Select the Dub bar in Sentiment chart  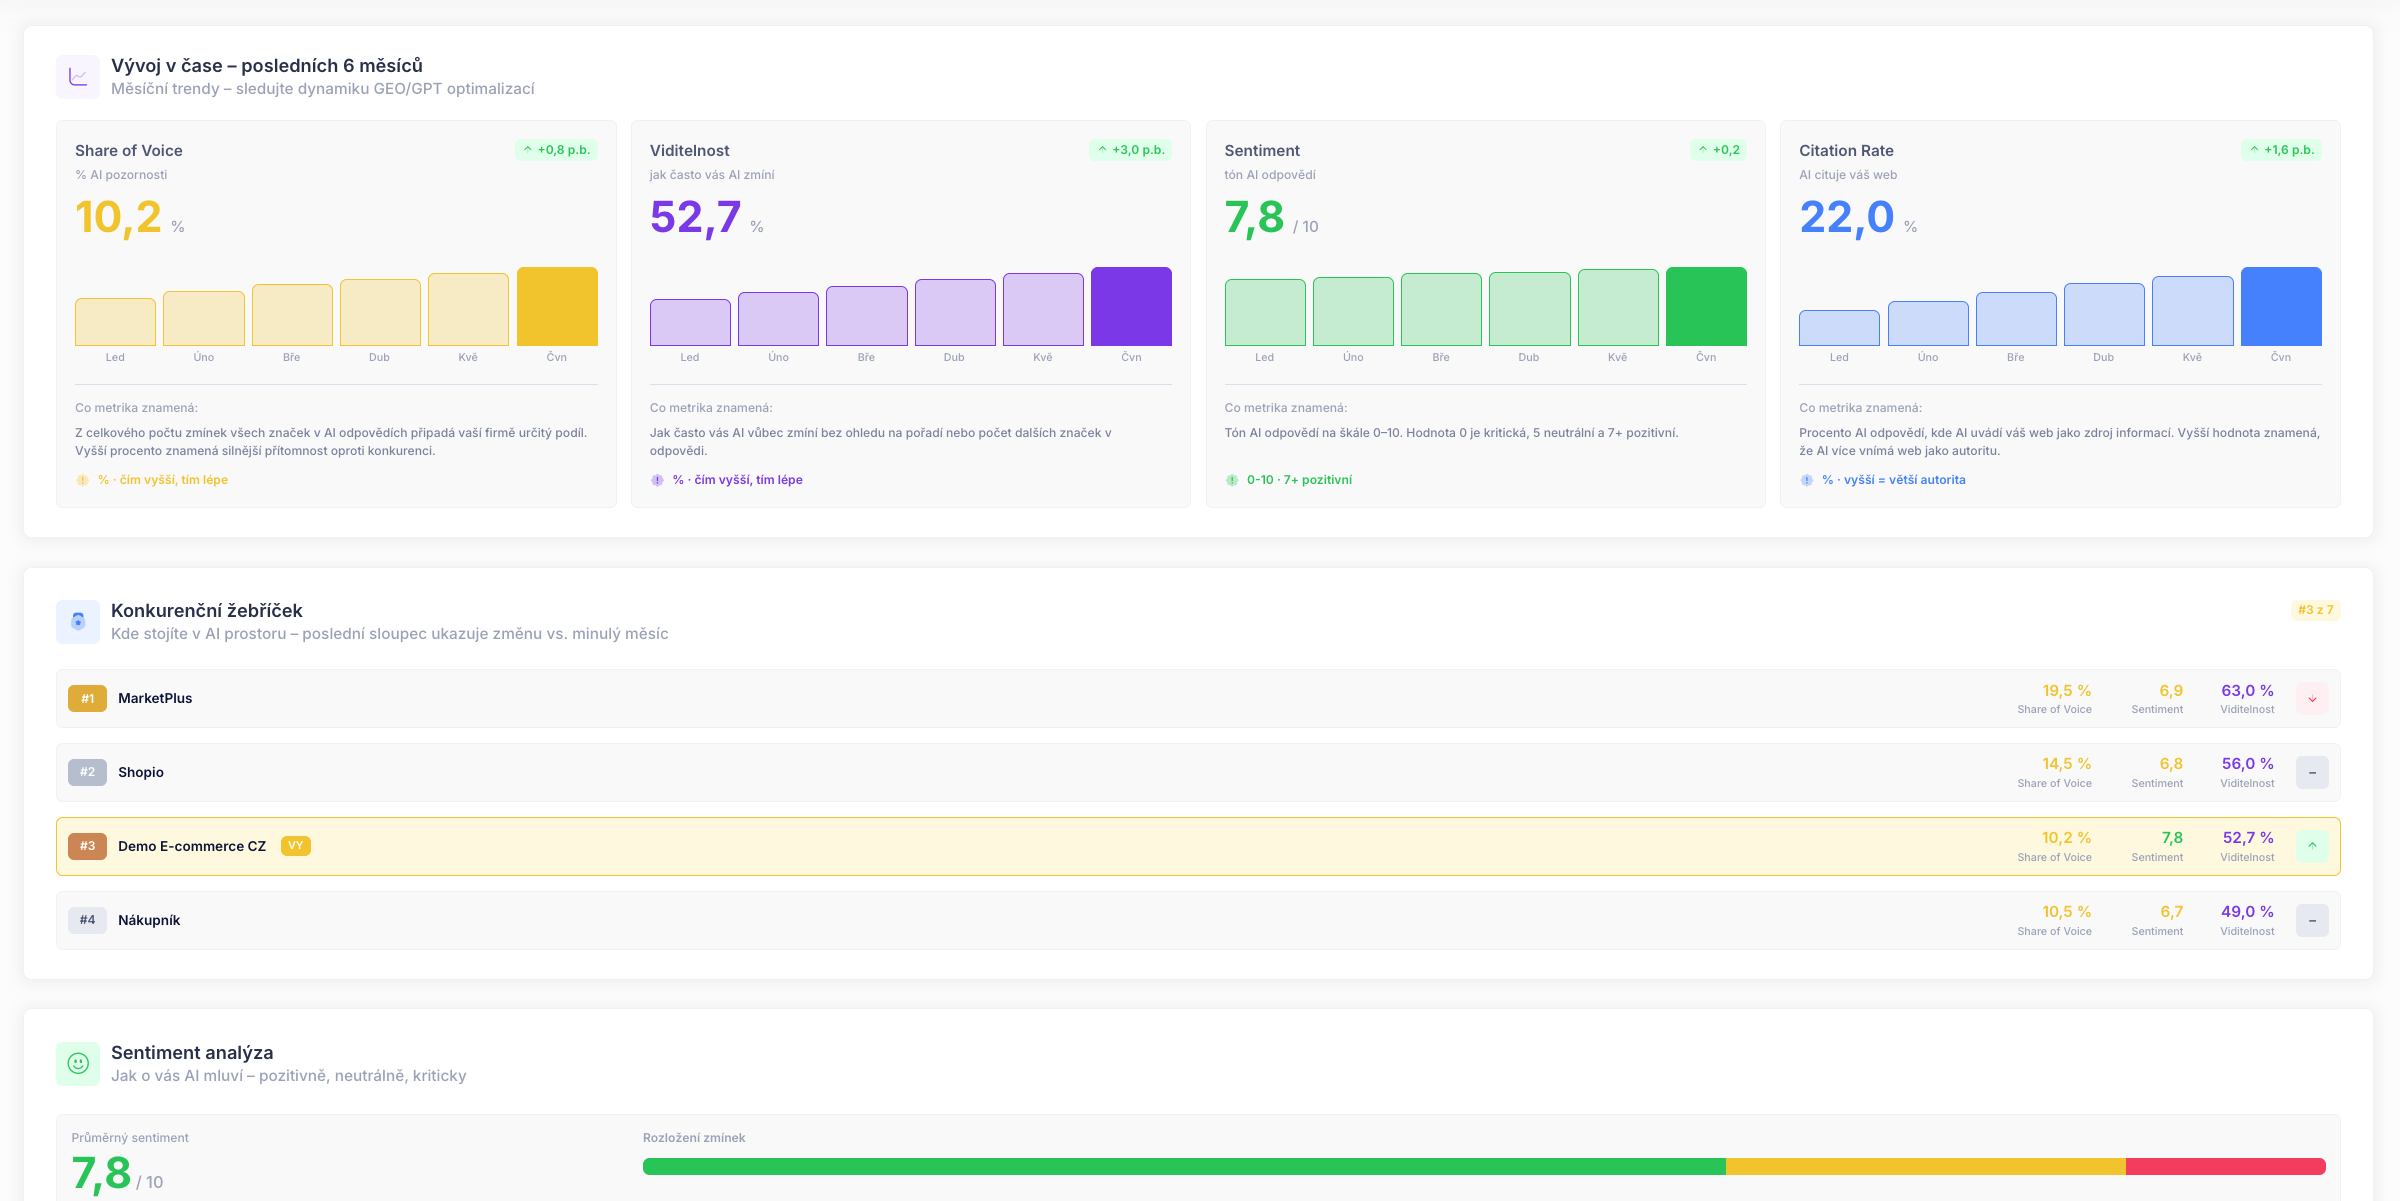(x=1529, y=309)
